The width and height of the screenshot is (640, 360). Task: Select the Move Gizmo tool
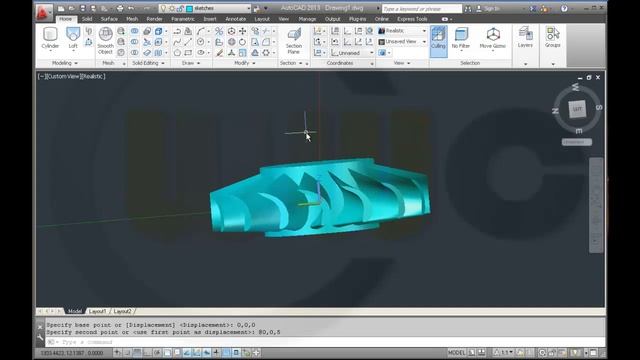pos(493,38)
